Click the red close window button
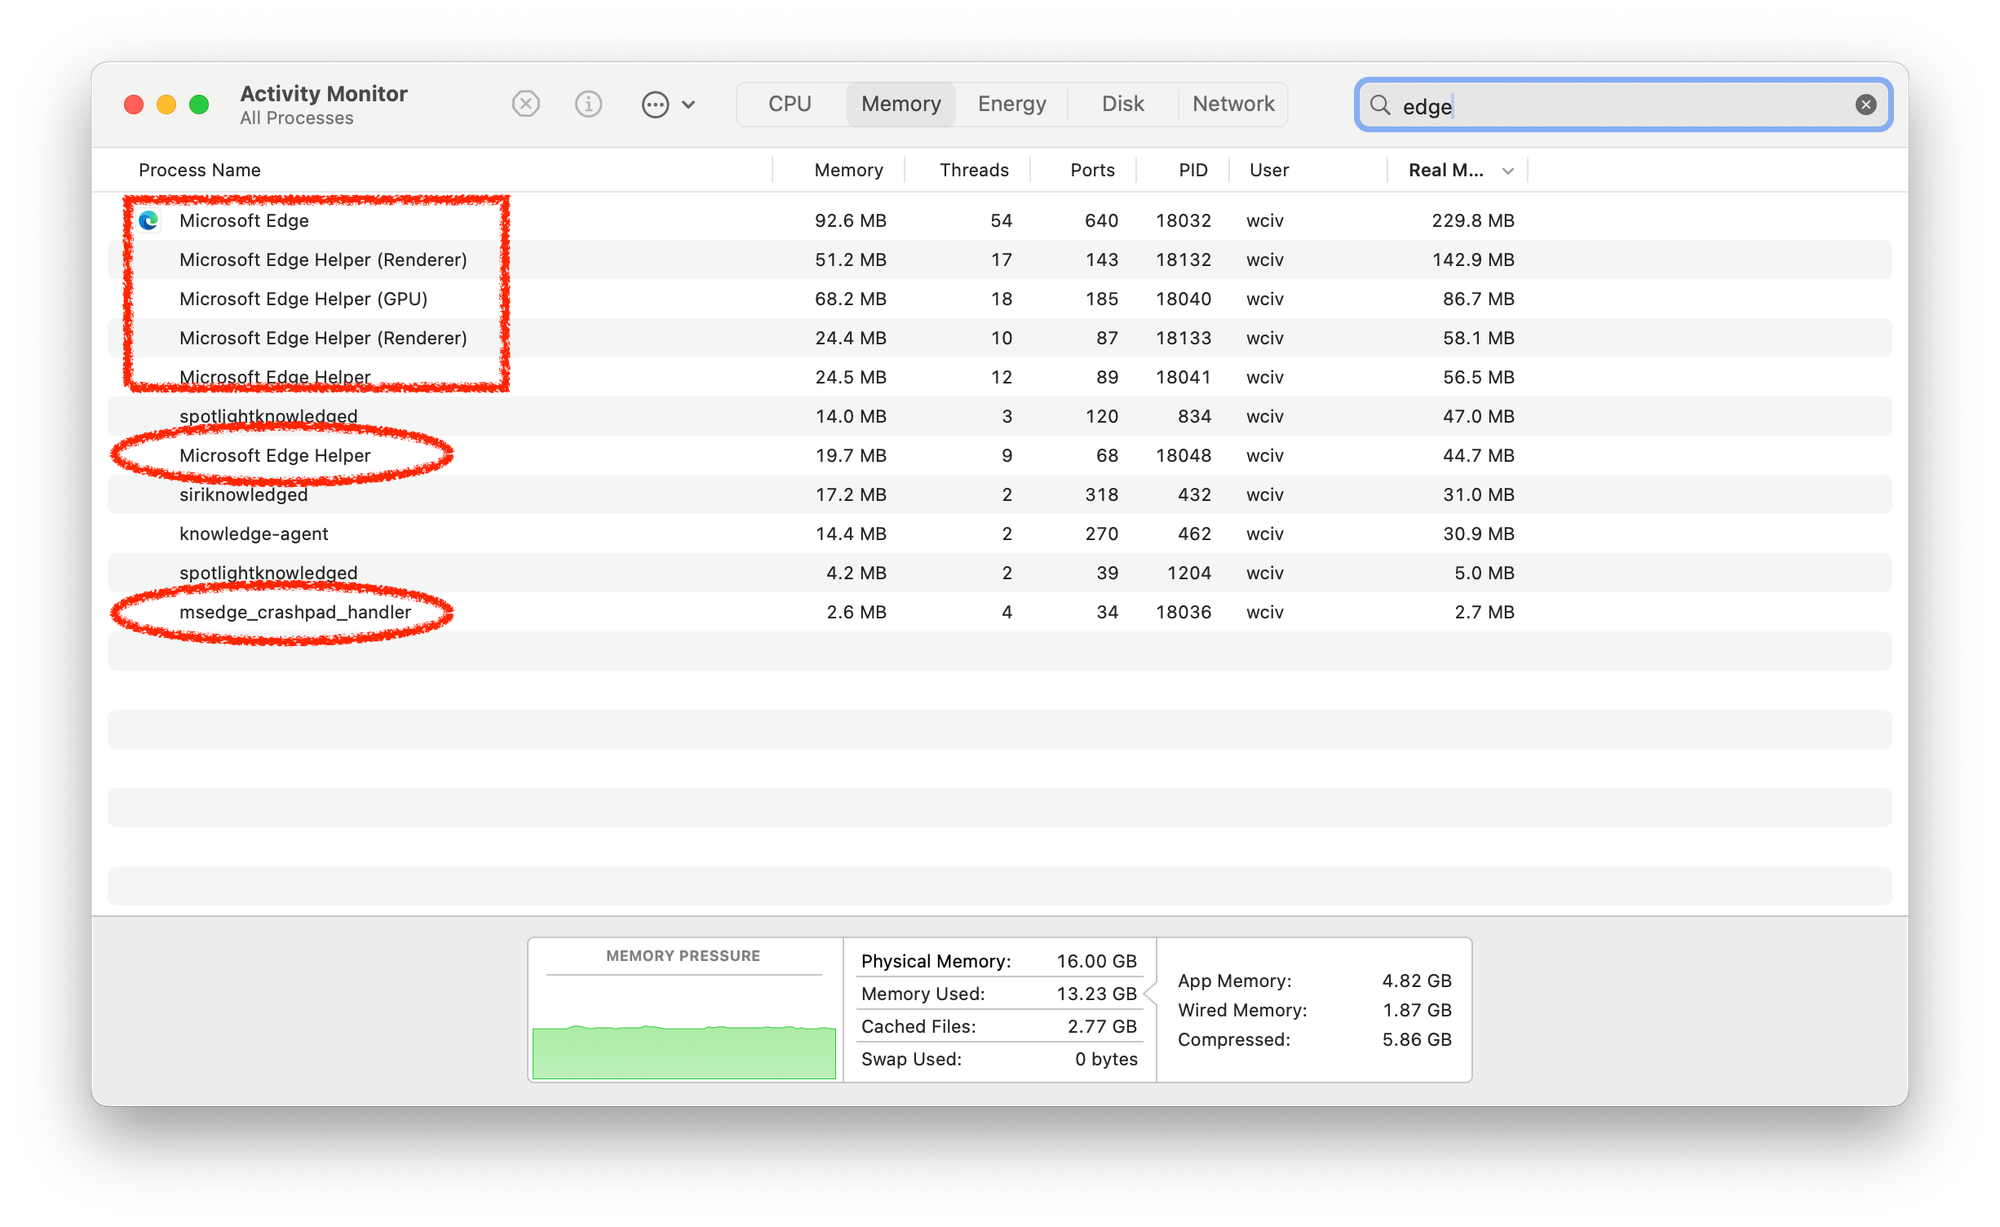Screen dimensions: 2000x1227 (x=134, y=104)
